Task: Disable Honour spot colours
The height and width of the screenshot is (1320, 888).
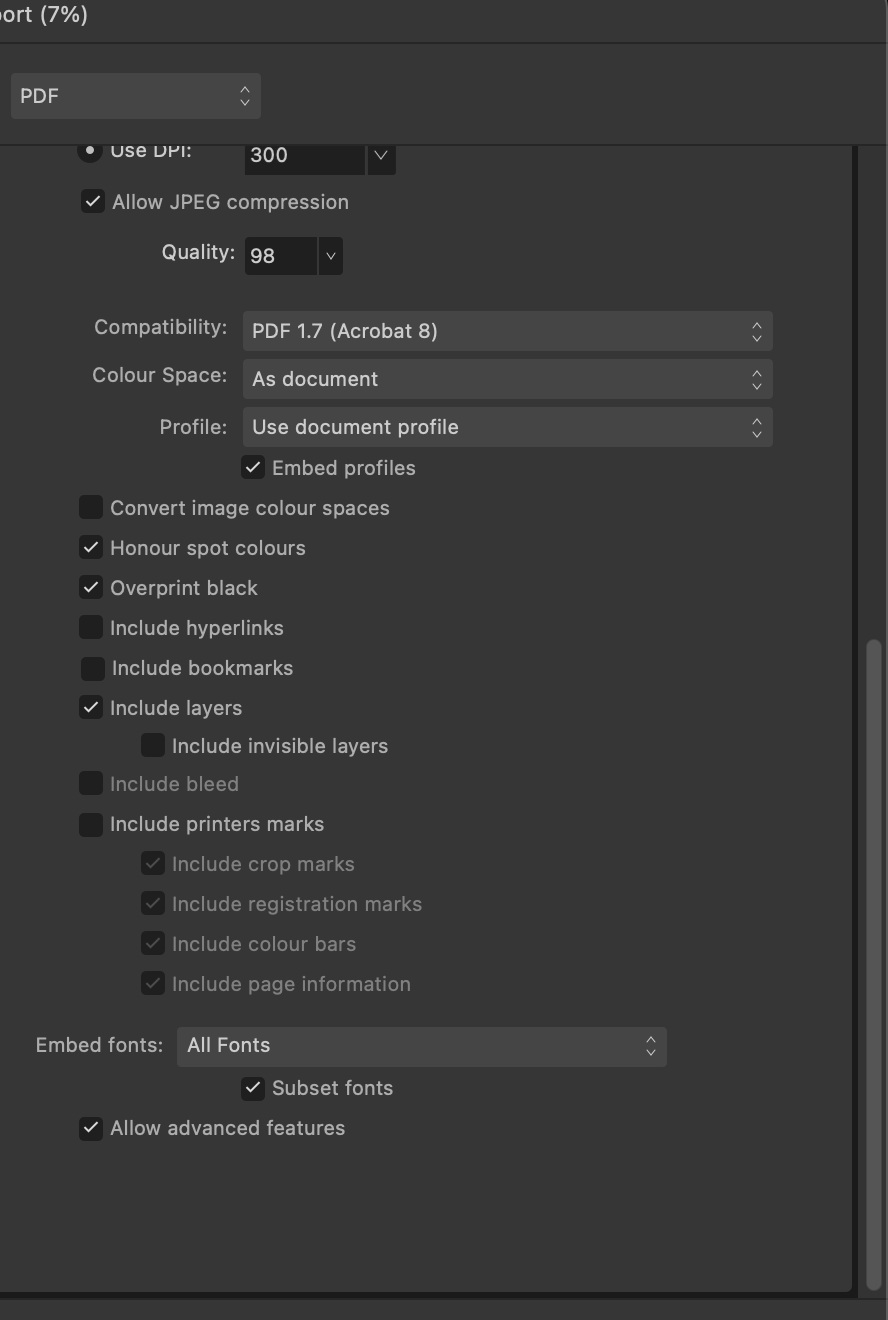Action: (91, 547)
